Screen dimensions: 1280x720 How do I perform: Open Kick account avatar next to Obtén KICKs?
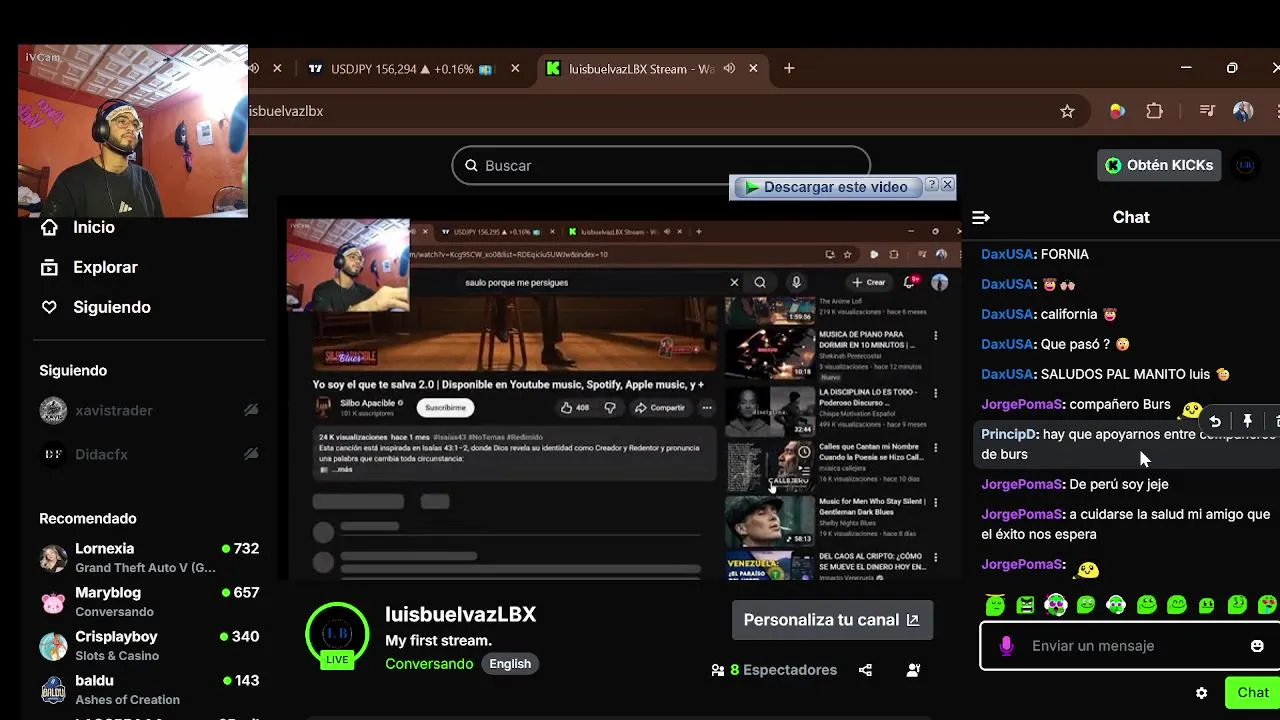coord(1245,165)
